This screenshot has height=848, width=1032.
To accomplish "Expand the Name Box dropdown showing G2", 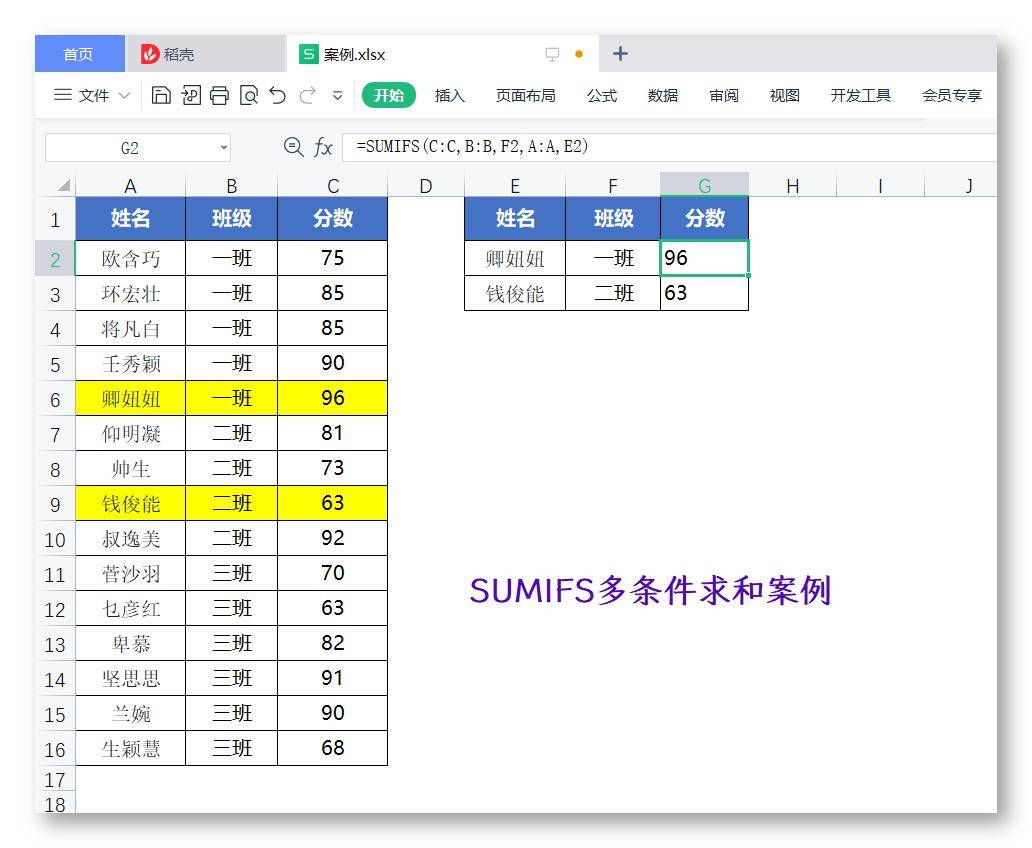I will pyautogui.click(x=225, y=147).
